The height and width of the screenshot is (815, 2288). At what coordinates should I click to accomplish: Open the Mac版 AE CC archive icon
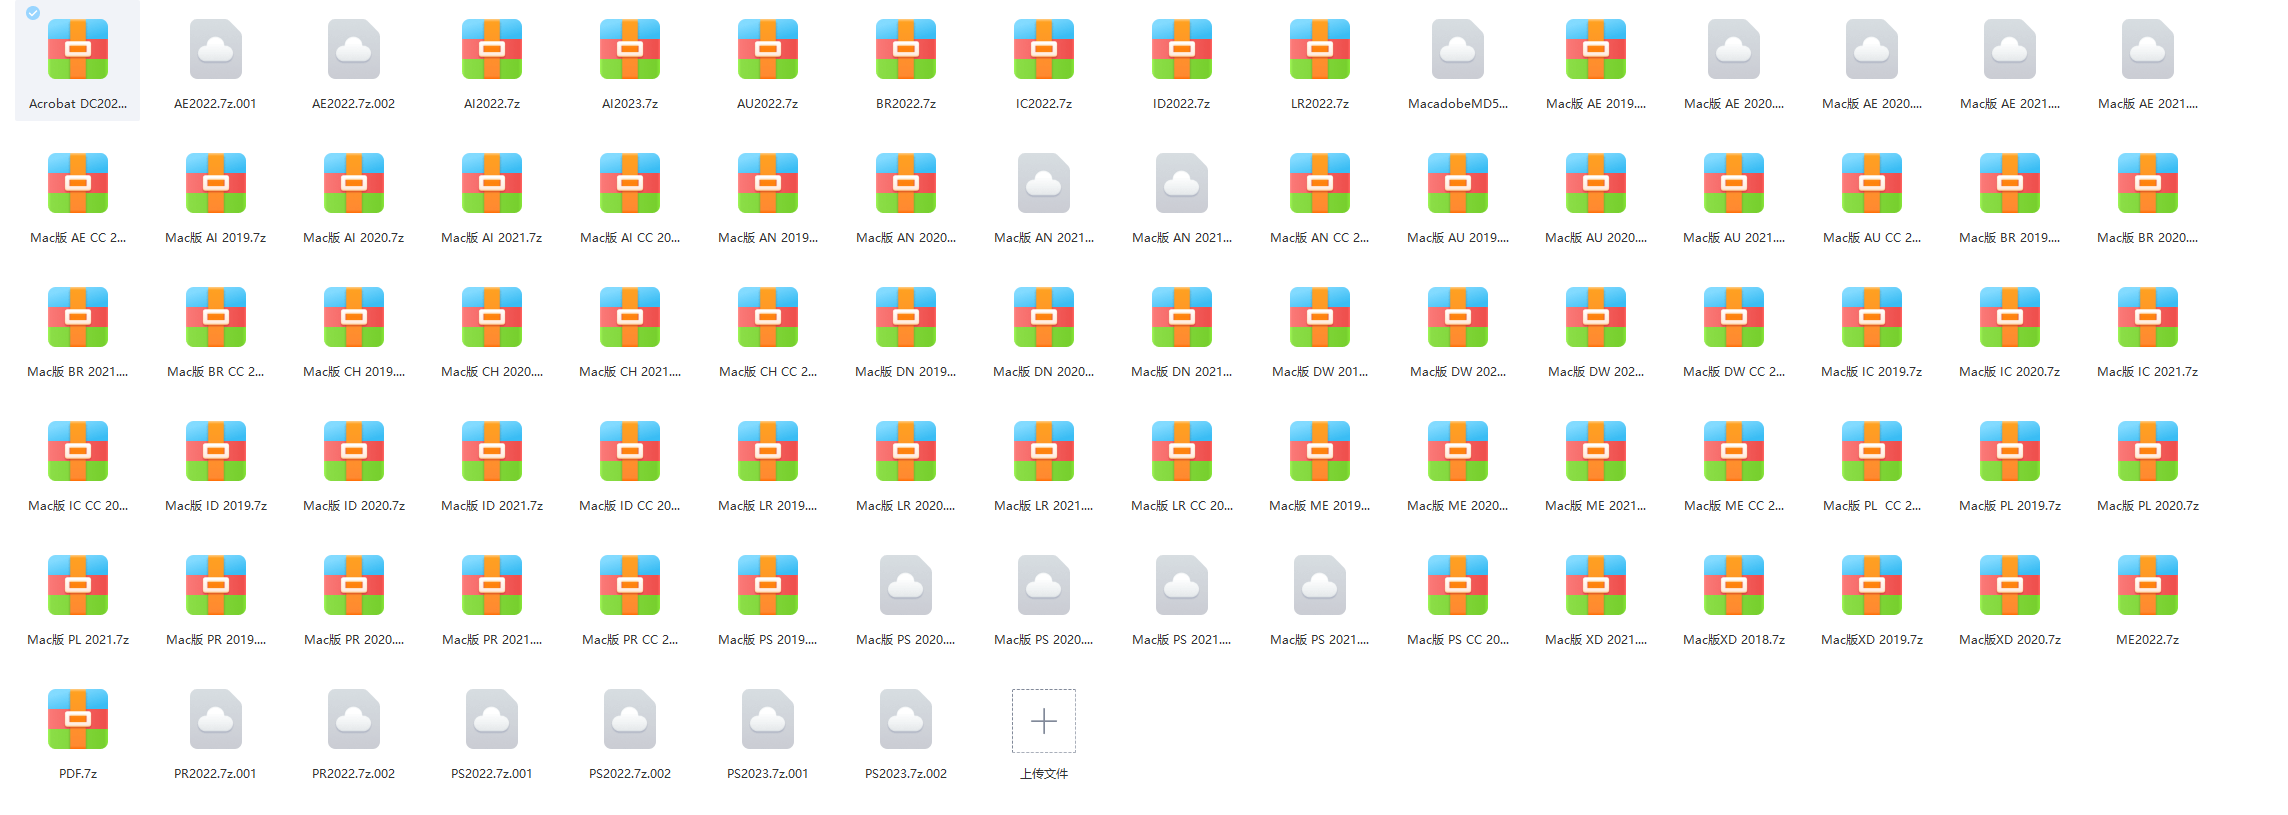click(78, 183)
